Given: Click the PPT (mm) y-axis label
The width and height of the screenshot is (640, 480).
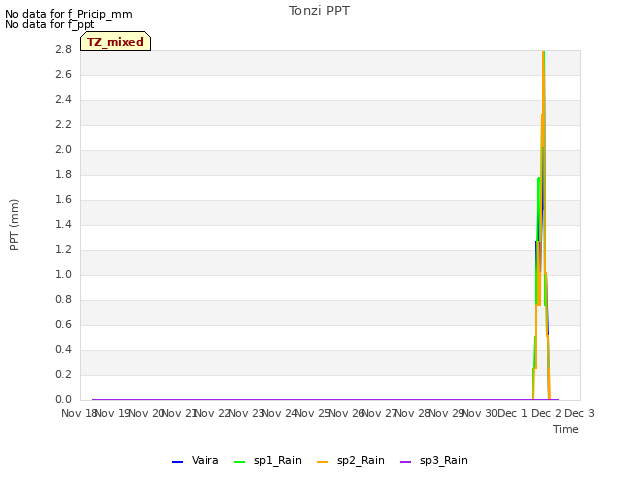Looking at the screenshot, I should [x=14, y=224].
